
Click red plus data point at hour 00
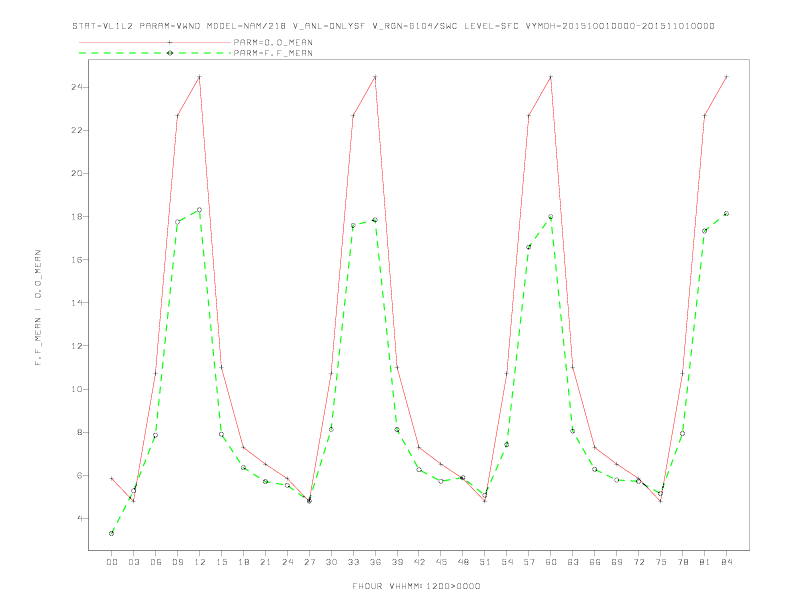pos(112,478)
